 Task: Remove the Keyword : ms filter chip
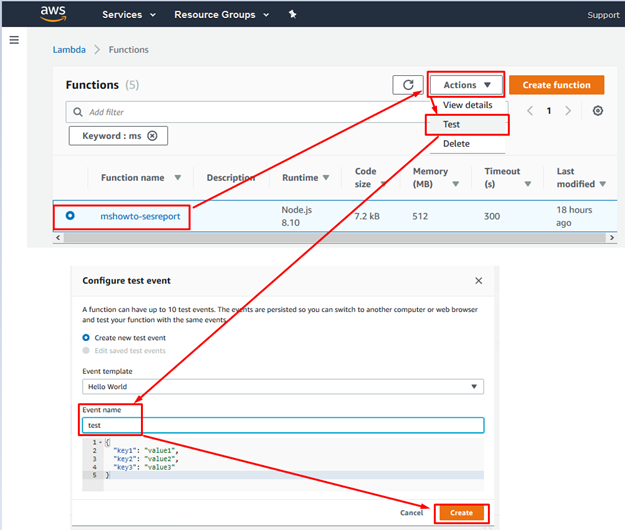pyautogui.click(x=152, y=136)
